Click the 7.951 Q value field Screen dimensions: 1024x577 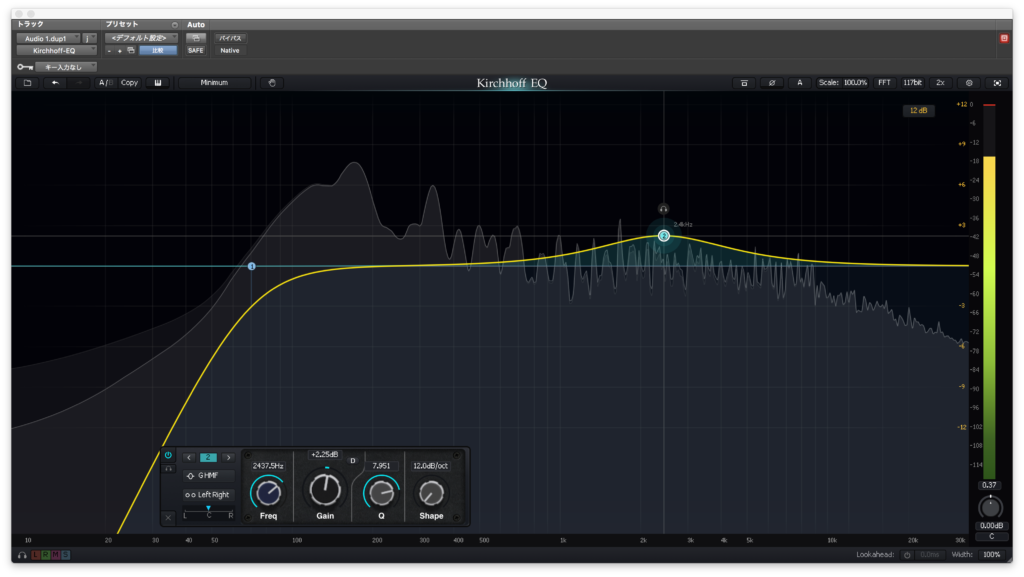tap(381, 466)
